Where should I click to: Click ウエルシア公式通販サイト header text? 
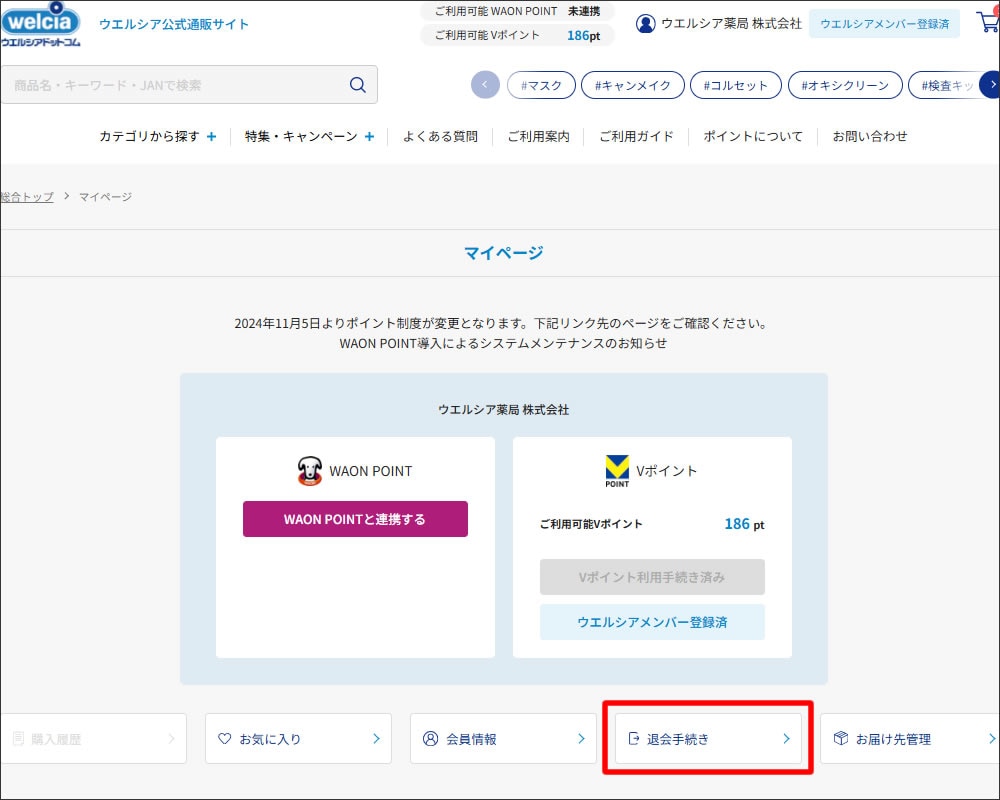click(173, 24)
